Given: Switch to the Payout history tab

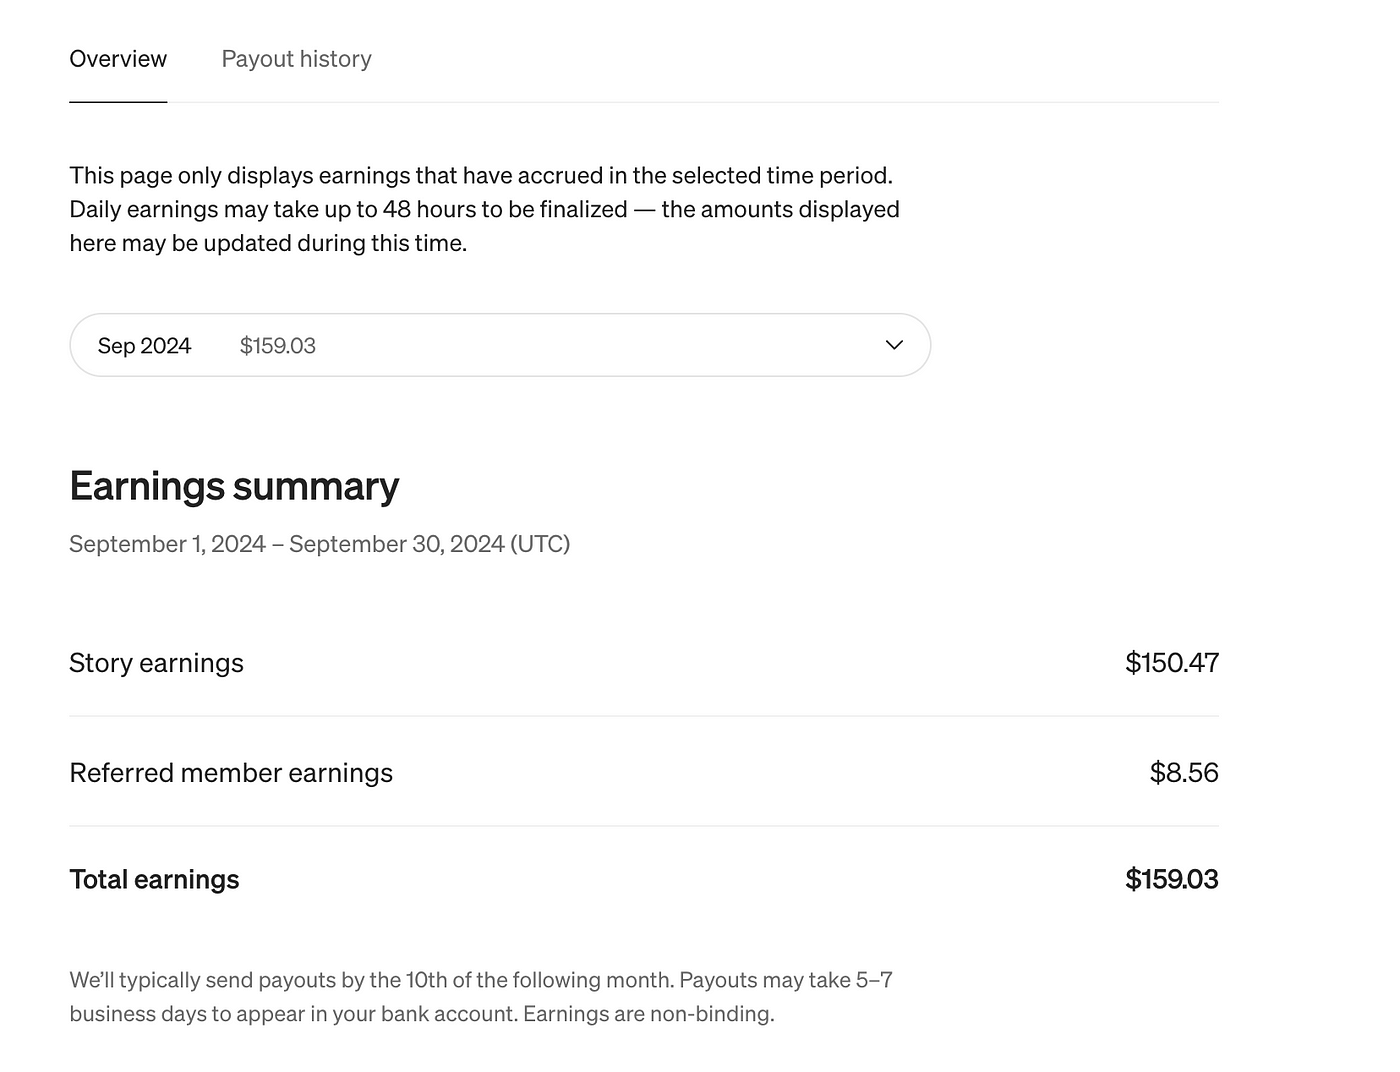Looking at the screenshot, I should 296,59.
